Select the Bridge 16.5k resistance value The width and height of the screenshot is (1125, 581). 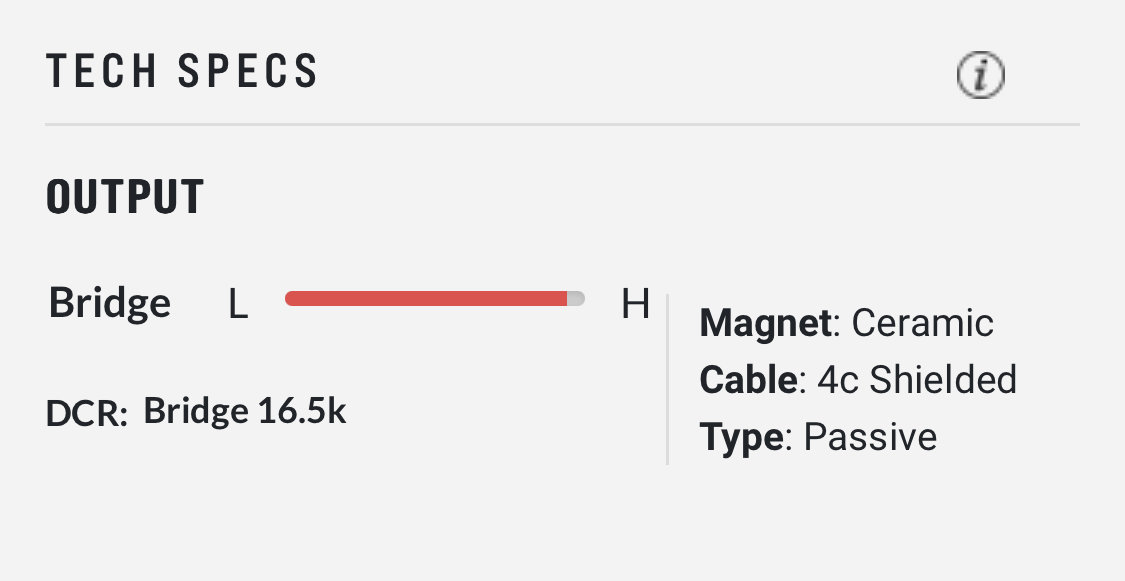[x=245, y=411]
